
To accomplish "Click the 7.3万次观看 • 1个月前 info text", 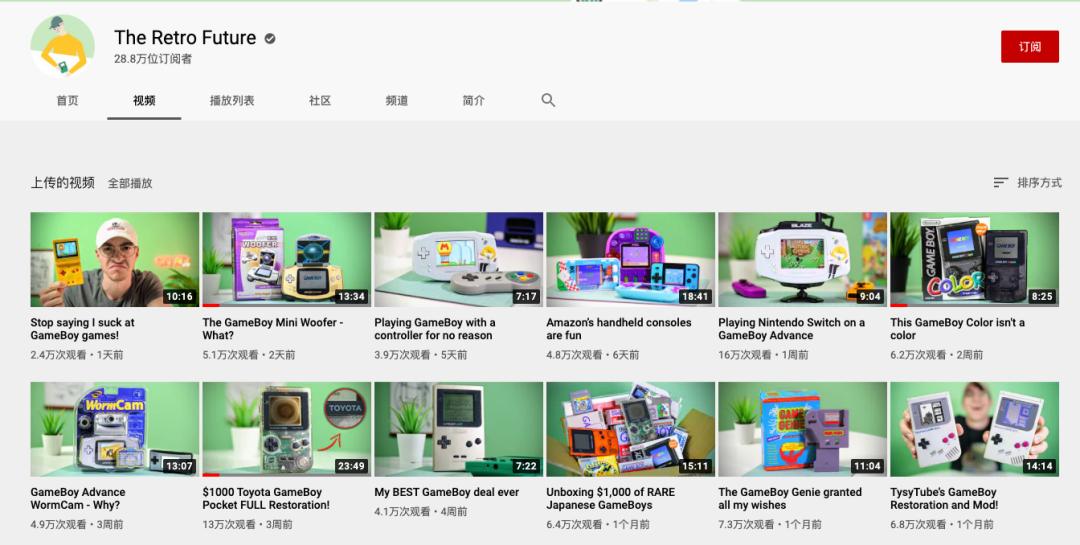I will coord(770,525).
